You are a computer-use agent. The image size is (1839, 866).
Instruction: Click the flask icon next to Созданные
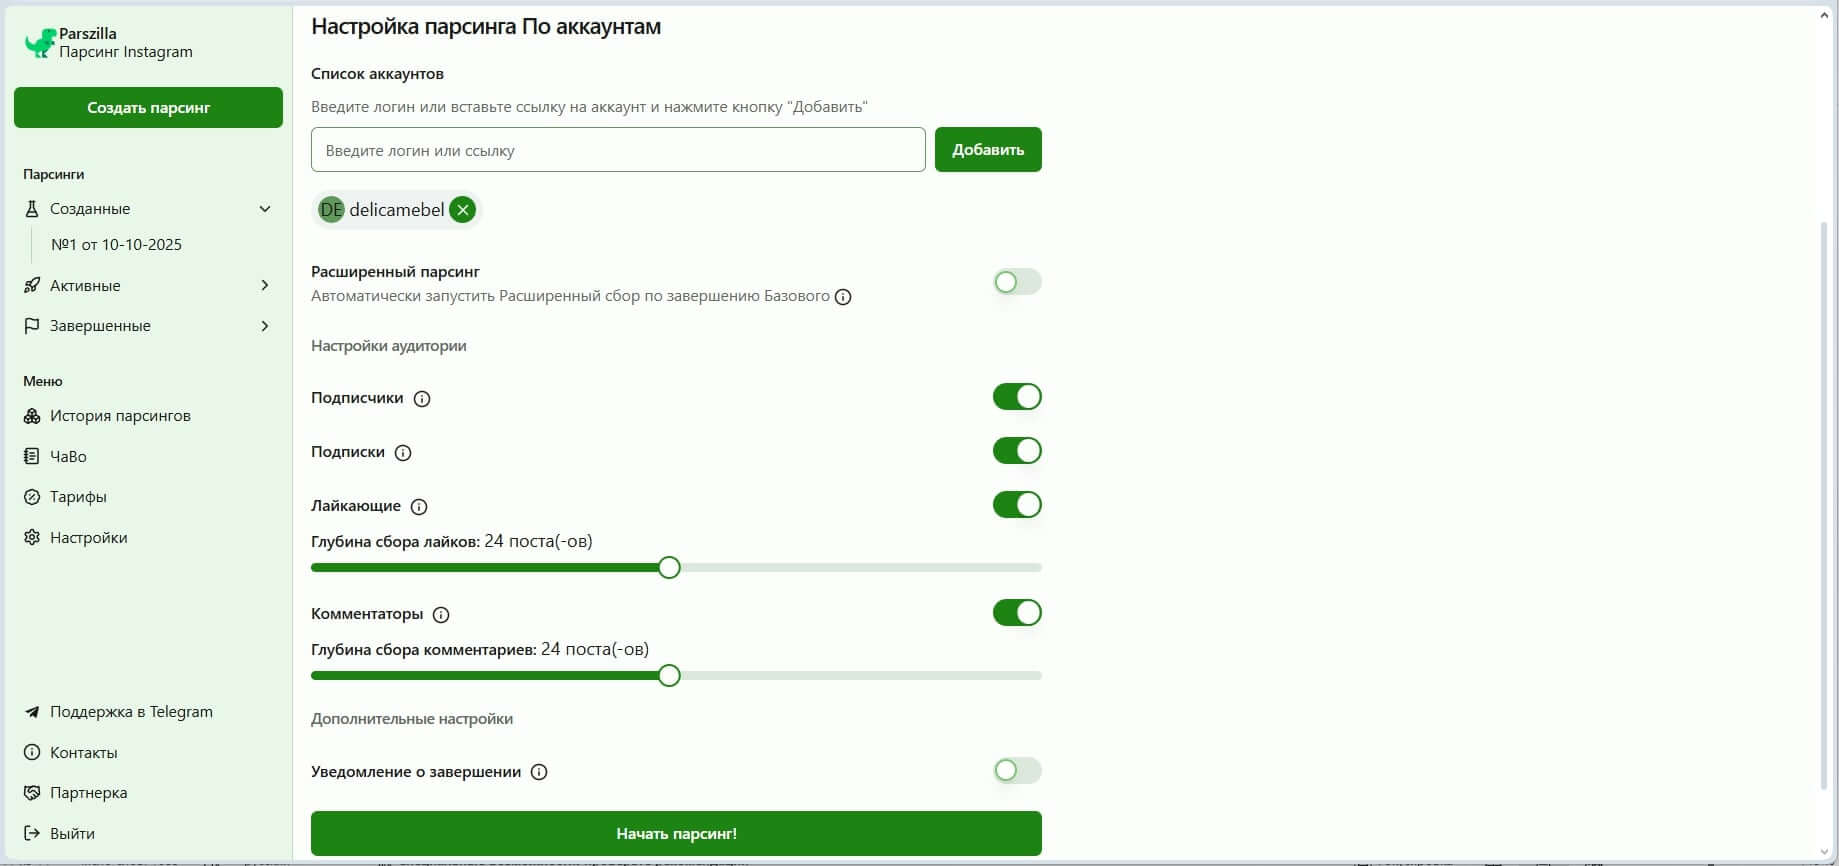click(x=32, y=209)
